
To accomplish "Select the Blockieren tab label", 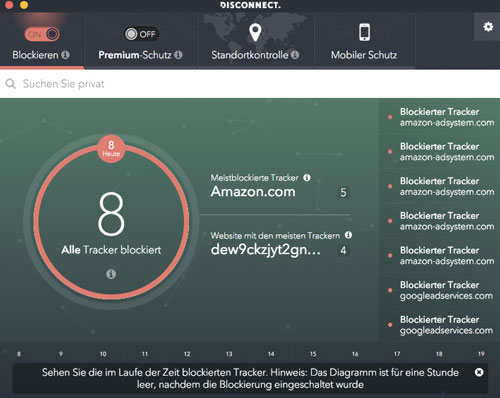I will pos(35,55).
